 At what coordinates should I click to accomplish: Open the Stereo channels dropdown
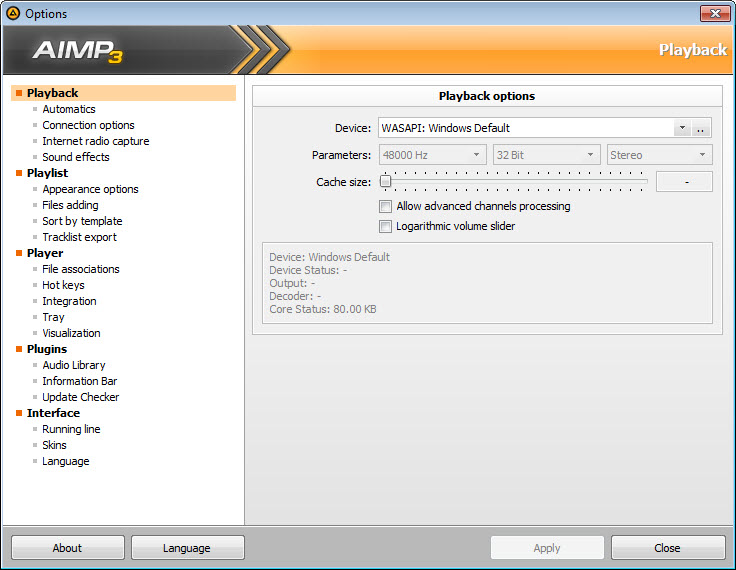coord(659,154)
